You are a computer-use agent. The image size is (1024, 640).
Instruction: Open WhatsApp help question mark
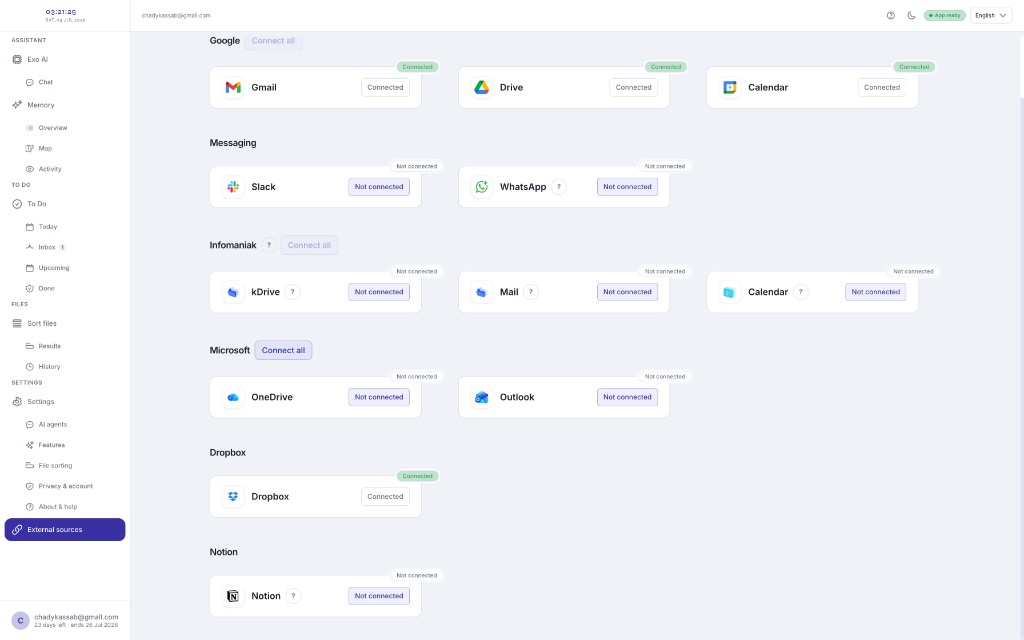tap(558, 187)
